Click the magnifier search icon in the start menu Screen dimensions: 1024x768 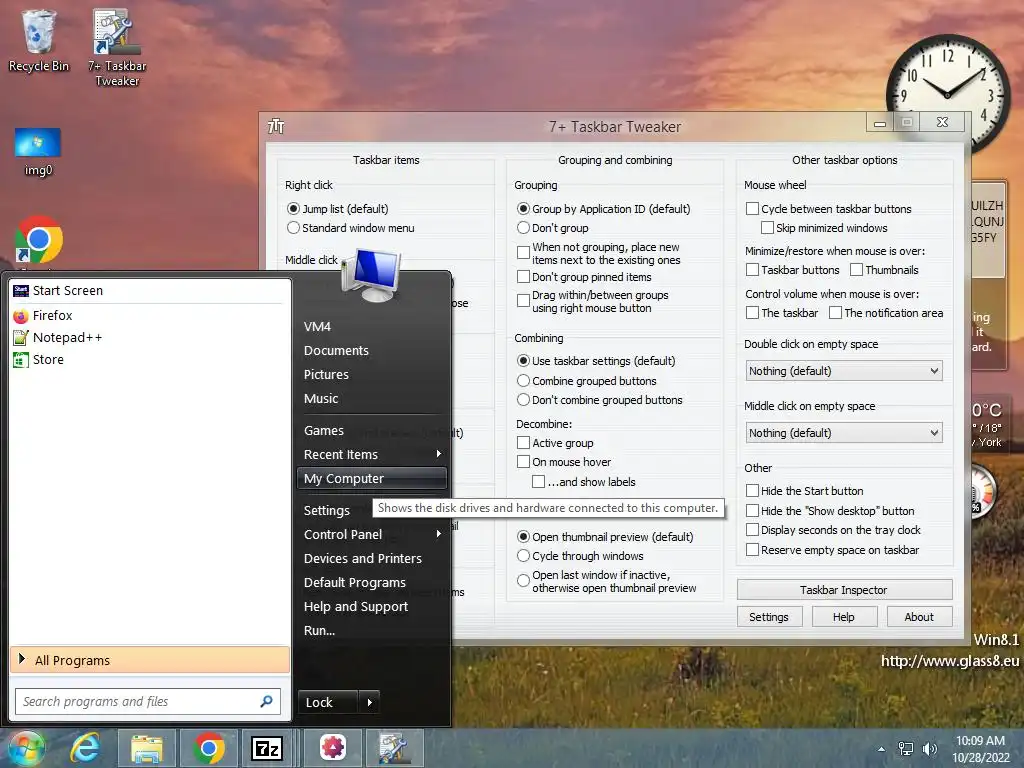[x=266, y=701]
